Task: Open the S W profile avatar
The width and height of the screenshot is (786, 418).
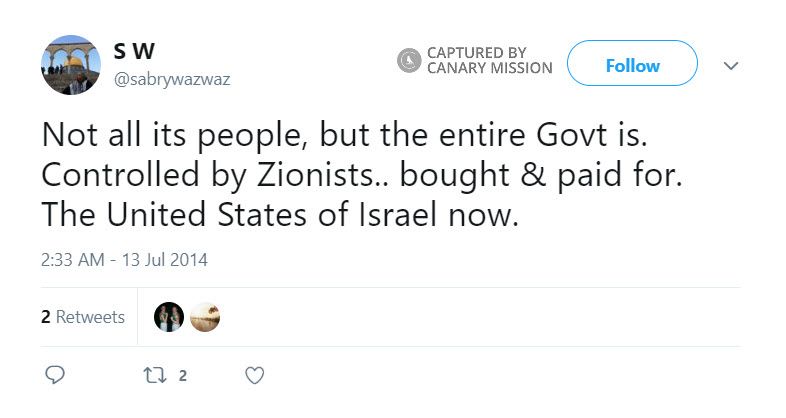Action: [70, 65]
